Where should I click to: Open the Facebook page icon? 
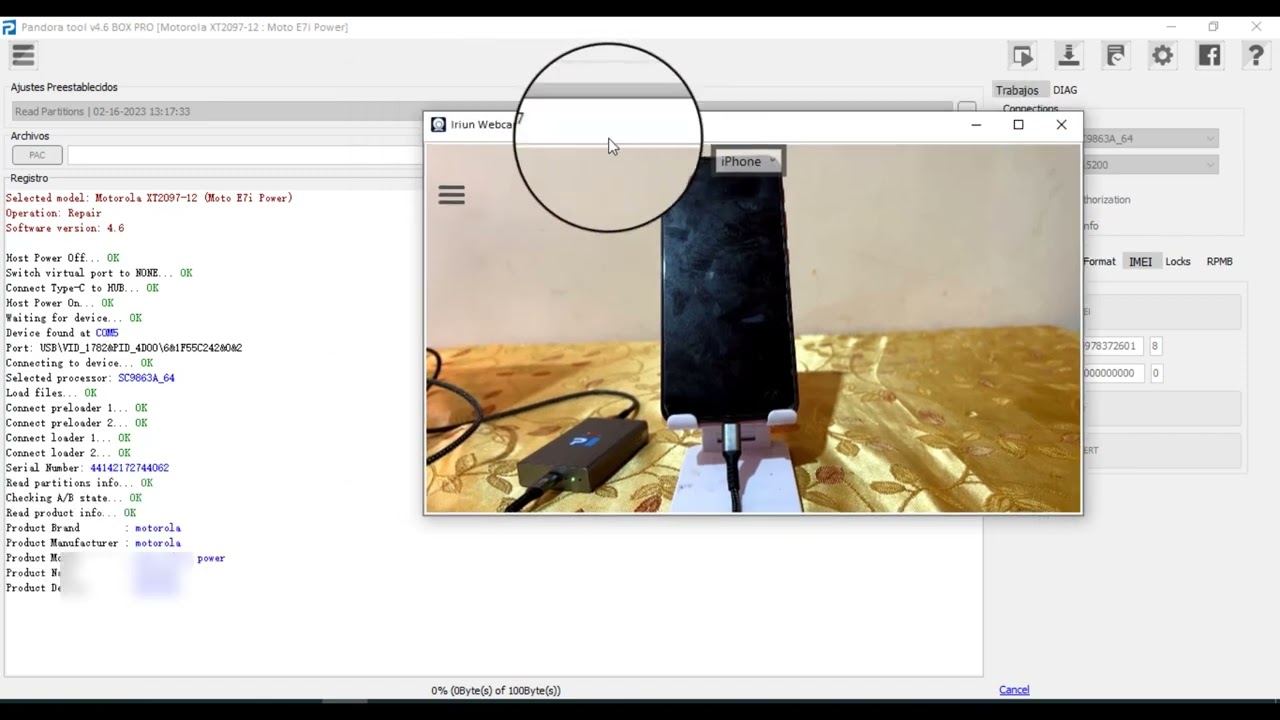(1209, 56)
